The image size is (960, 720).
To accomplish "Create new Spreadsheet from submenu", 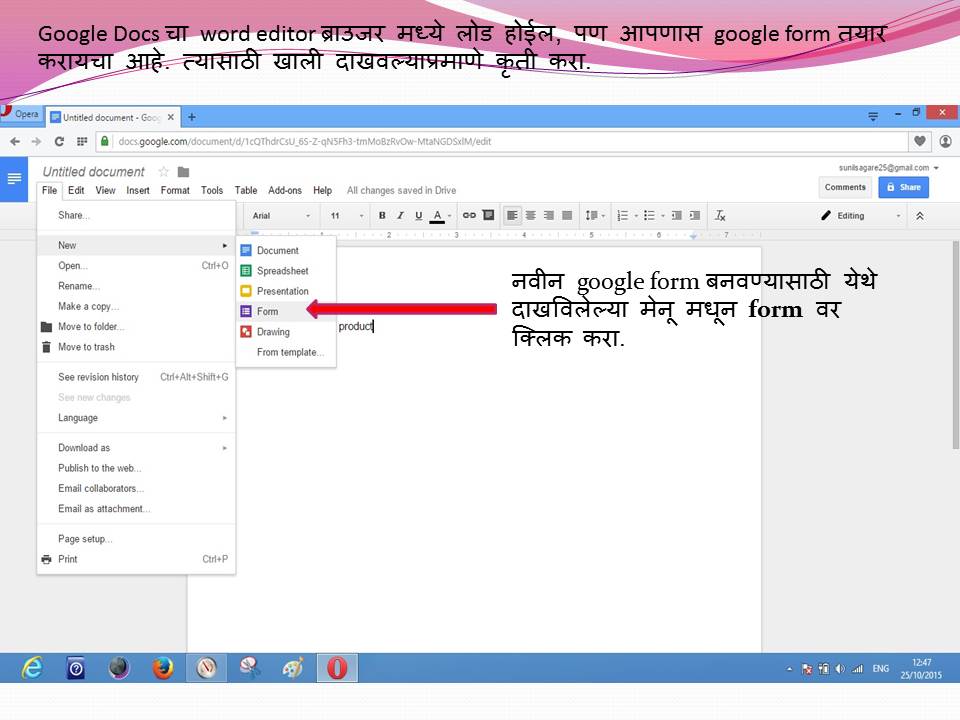I will point(286,271).
